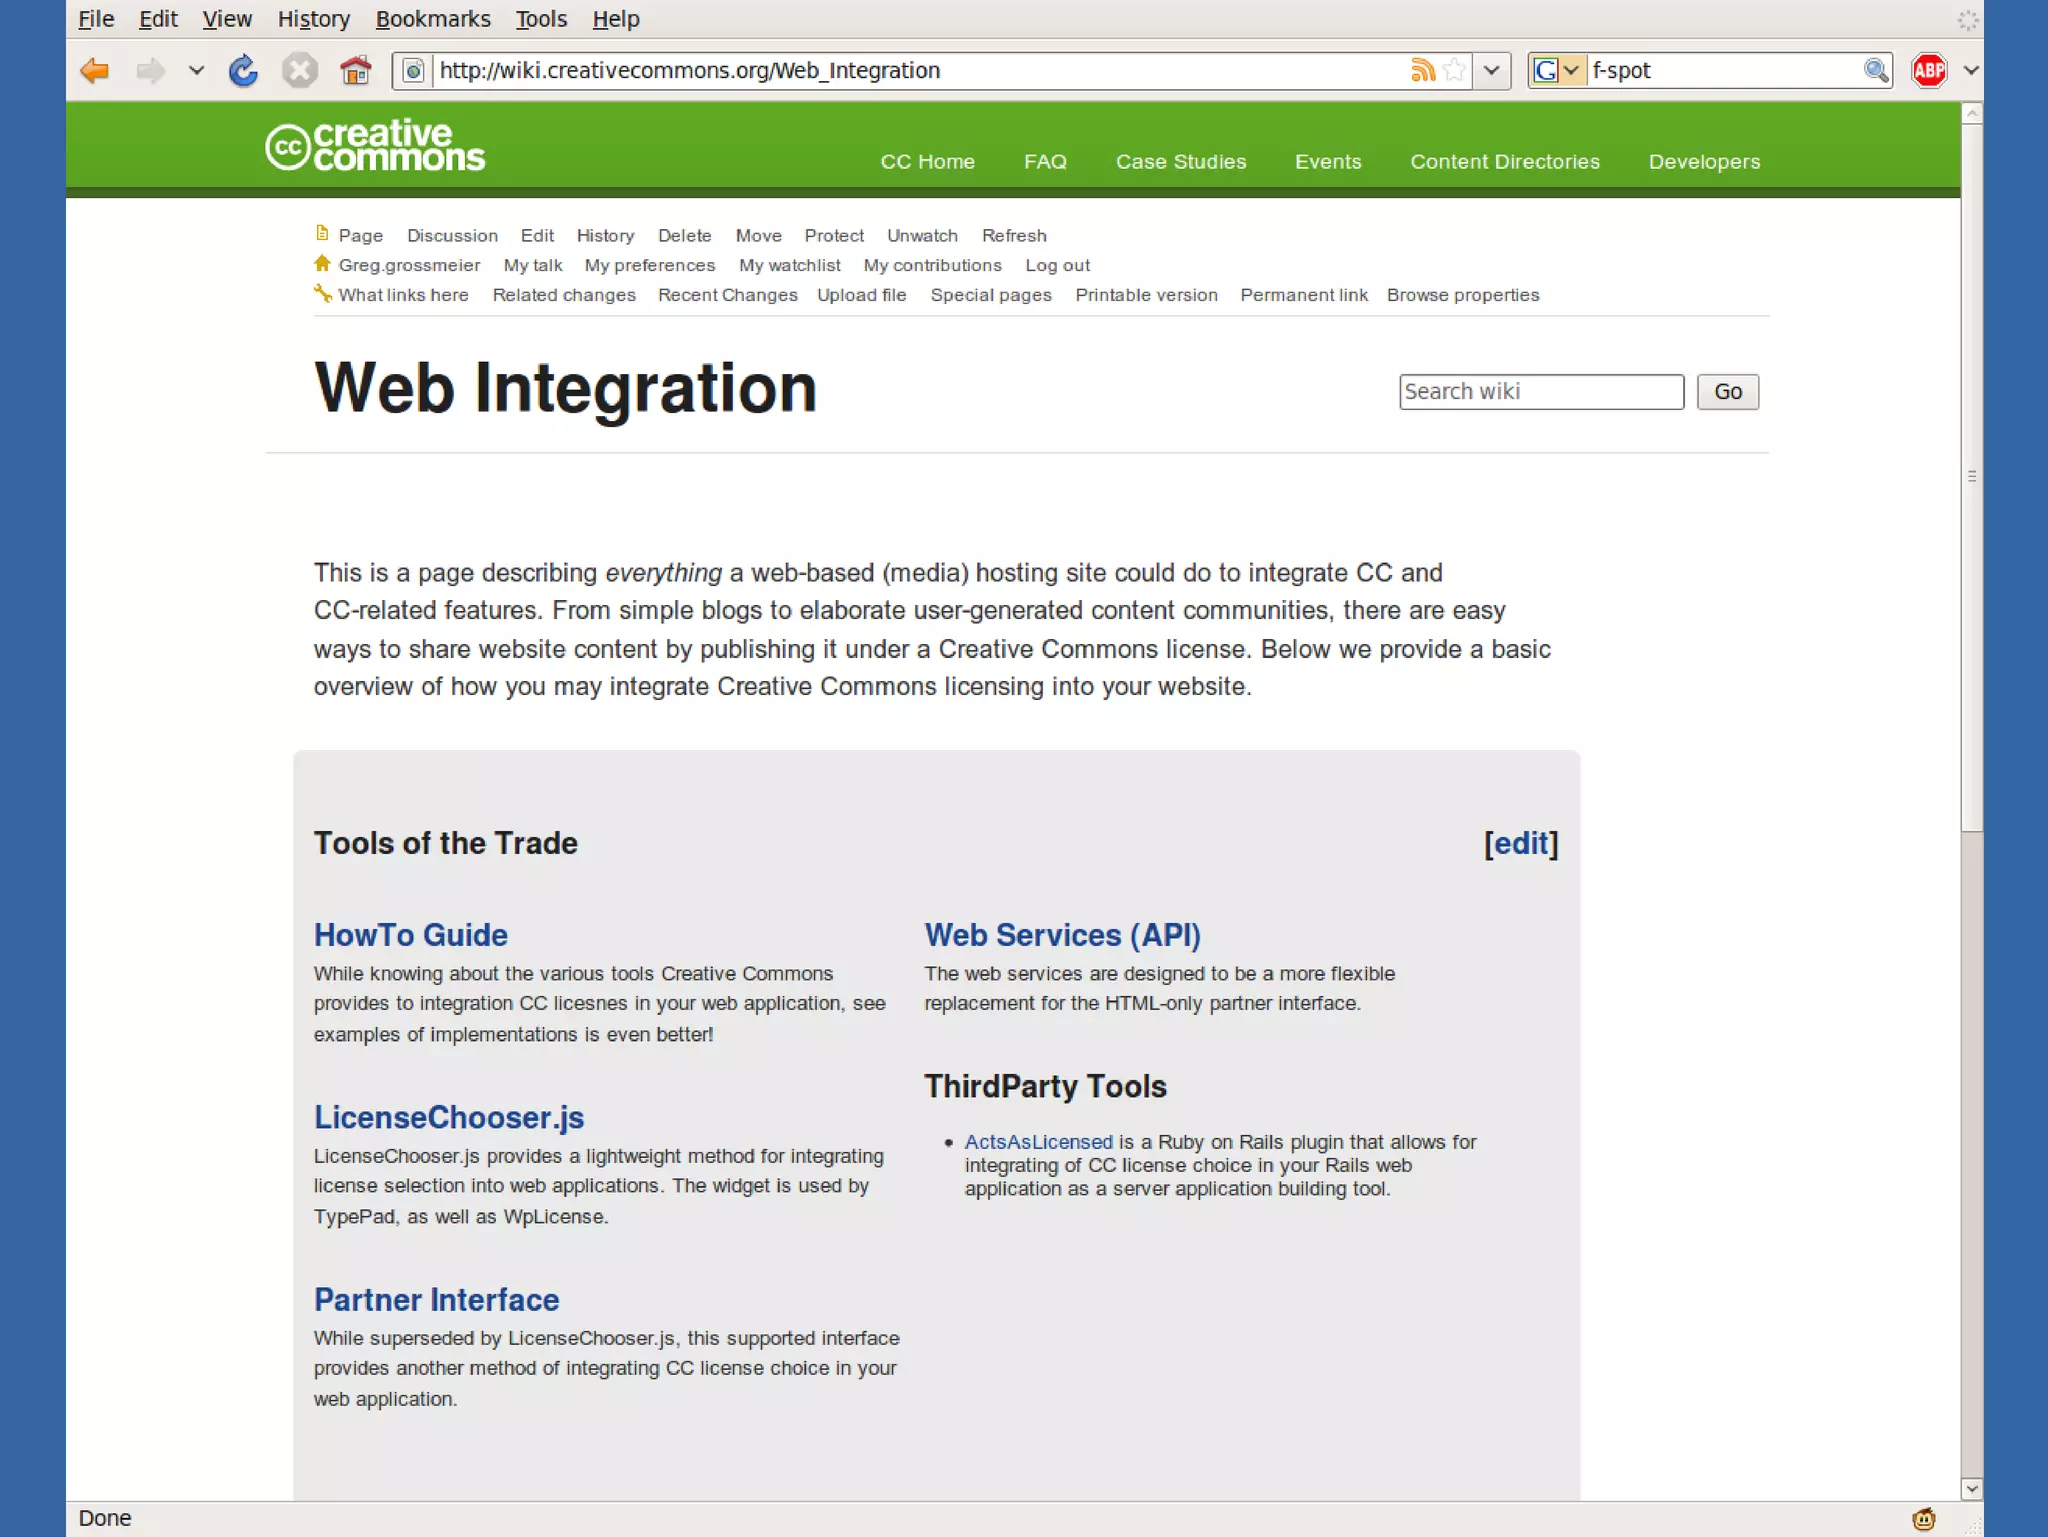The width and height of the screenshot is (2048, 1537).
Task: Bookmark page with the star icon
Action: (1455, 70)
